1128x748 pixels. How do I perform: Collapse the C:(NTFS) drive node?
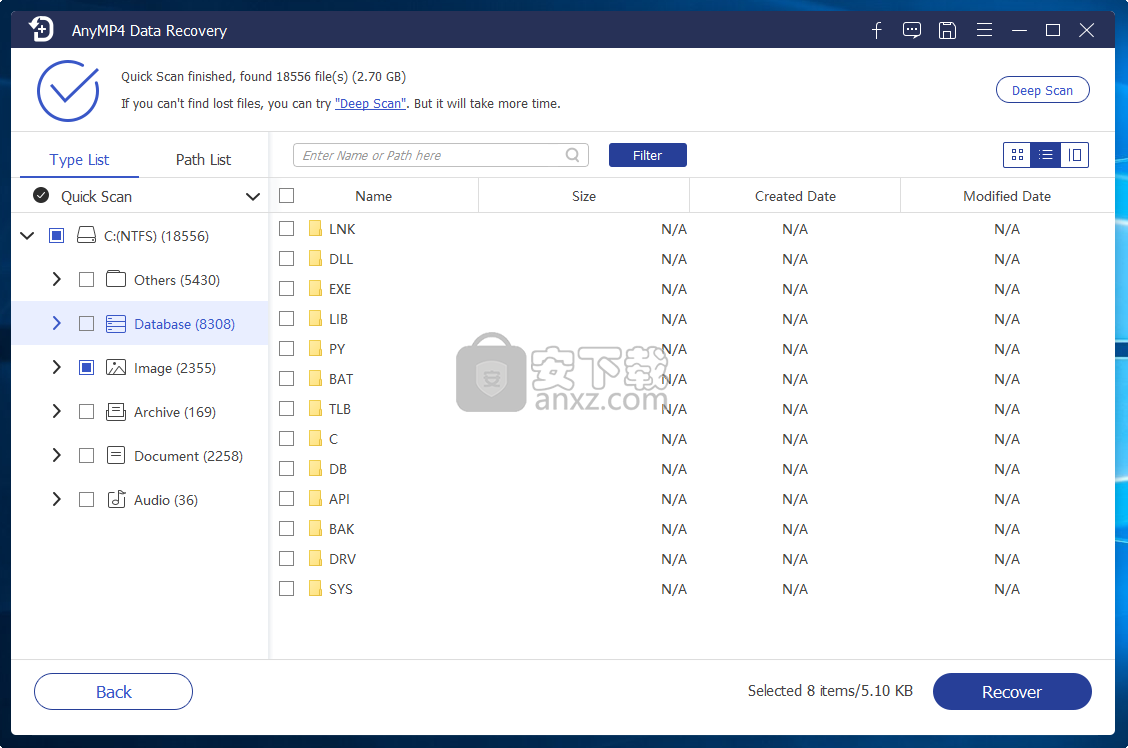tap(26, 236)
